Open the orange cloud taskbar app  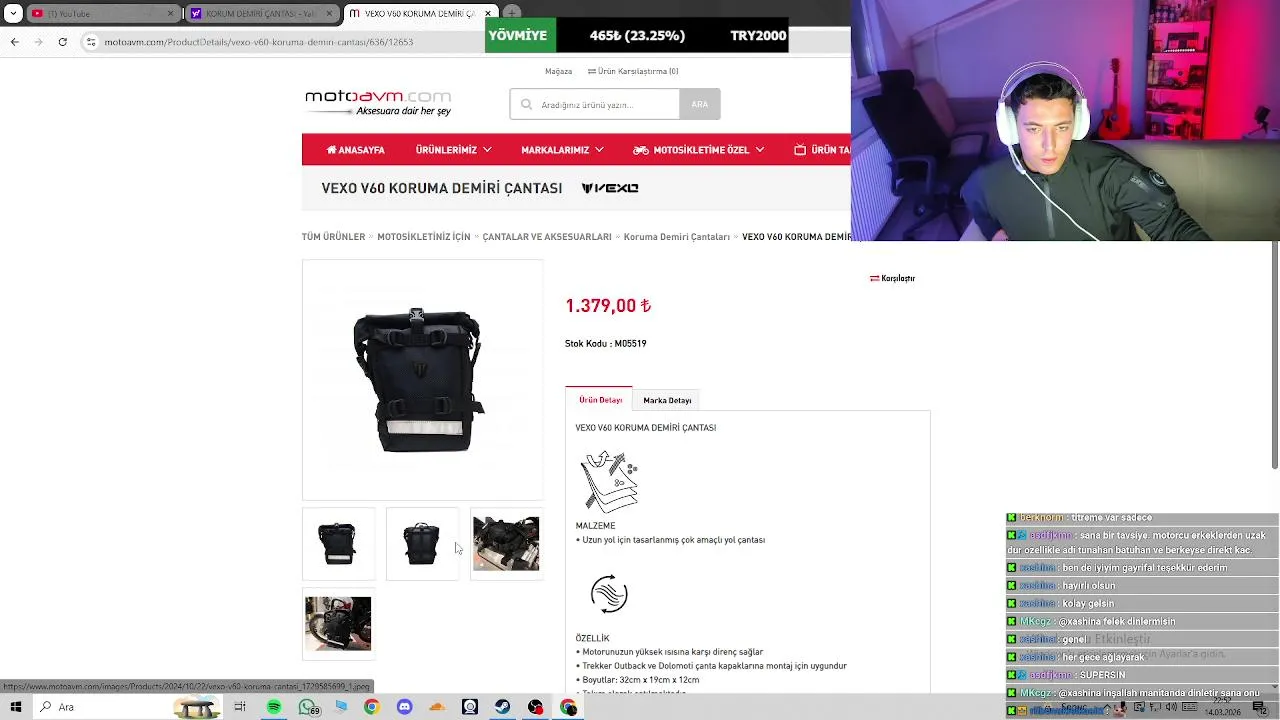pyautogui.click(x=437, y=707)
